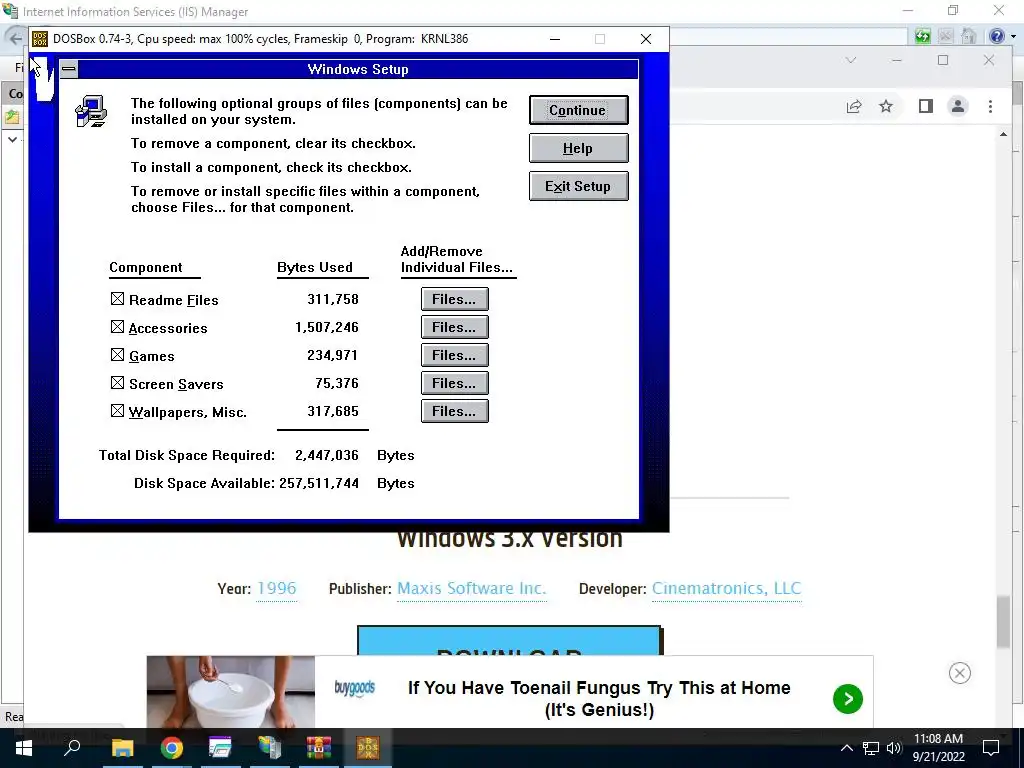The image size is (1024, 768).
Task: Uncheck the Wallpapers, Misc. checkbox
Action: [118, 411]
